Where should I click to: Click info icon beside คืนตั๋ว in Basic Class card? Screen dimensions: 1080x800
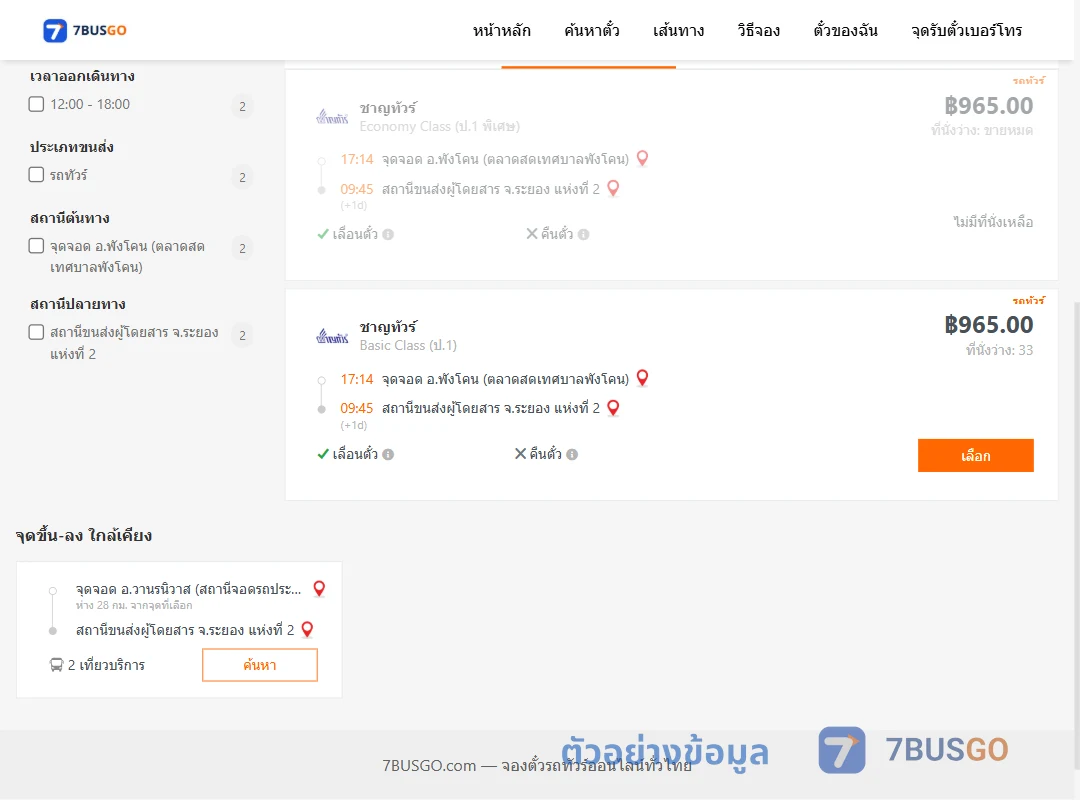pyautogui.click(x=572, y=454)
